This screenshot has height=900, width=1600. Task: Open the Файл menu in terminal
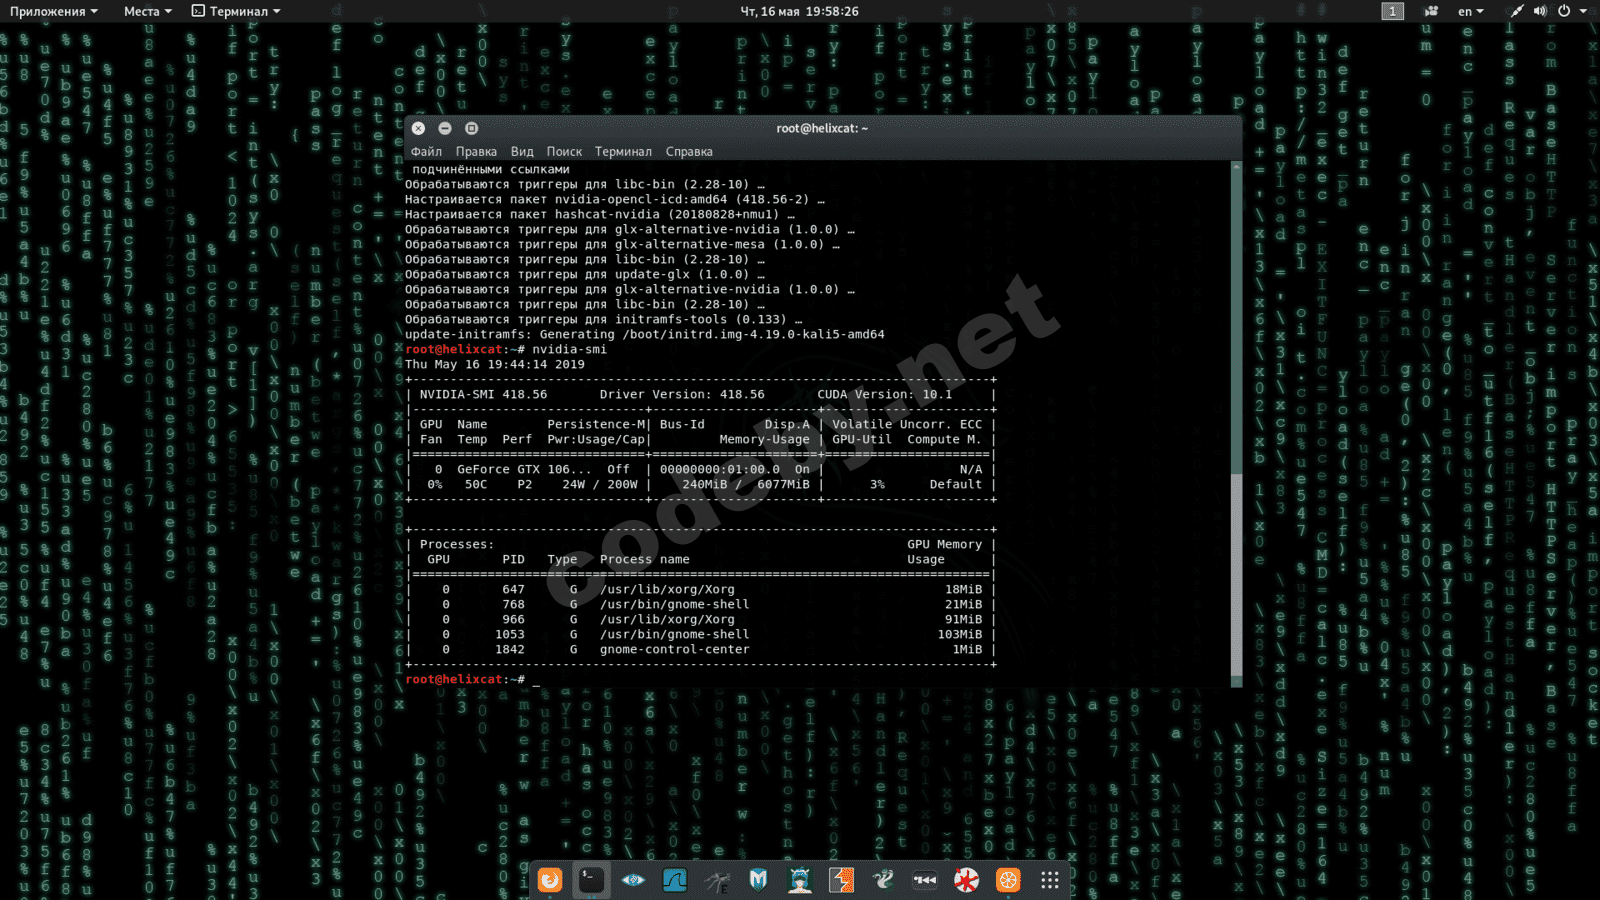tap(426, 152)
